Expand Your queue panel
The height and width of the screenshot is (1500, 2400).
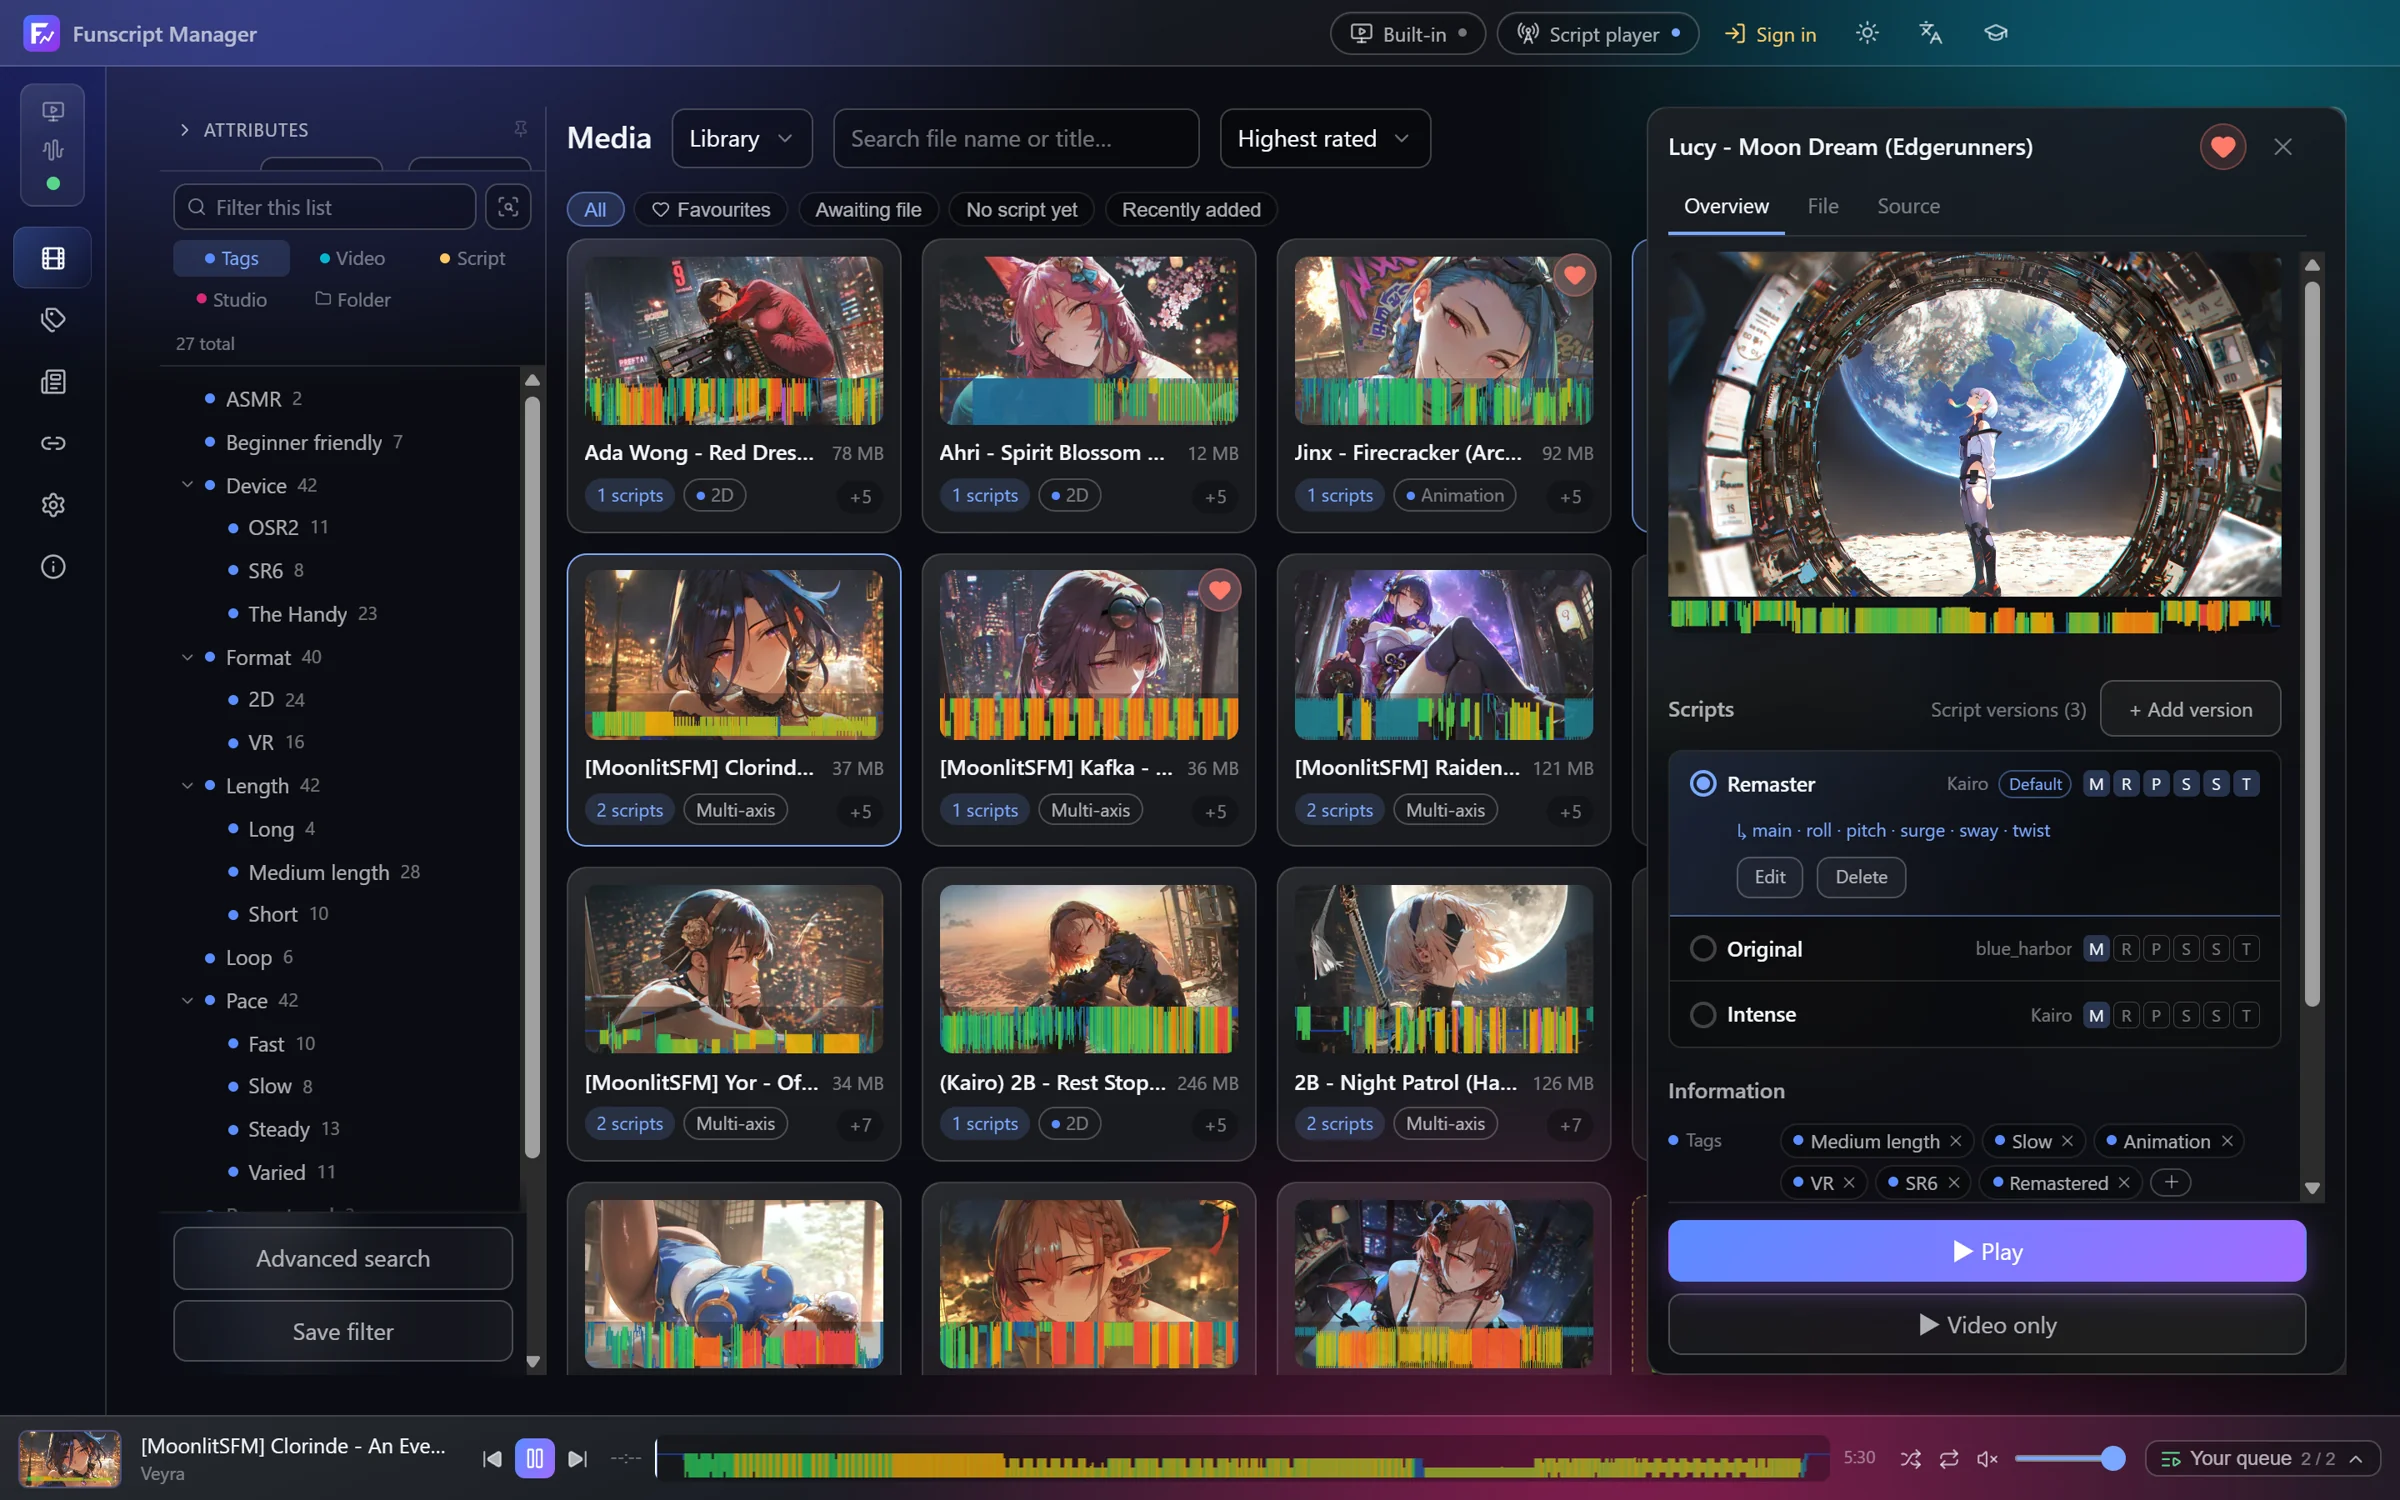[2262, 1459]
